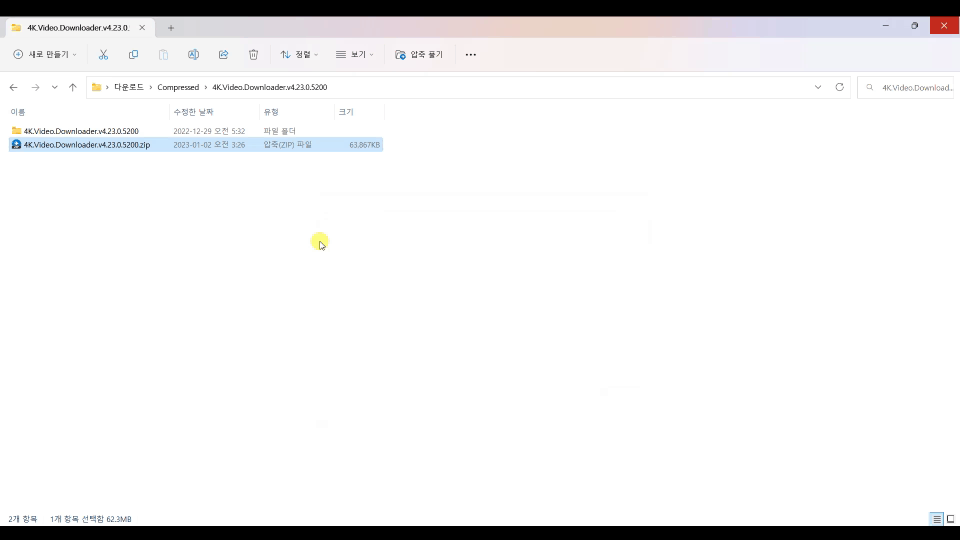This screenshot has width=960, height=540.
Task: Select 4K.Video.Downloader.v4.23.0.5200.zip file name
Action: point(87,144)
